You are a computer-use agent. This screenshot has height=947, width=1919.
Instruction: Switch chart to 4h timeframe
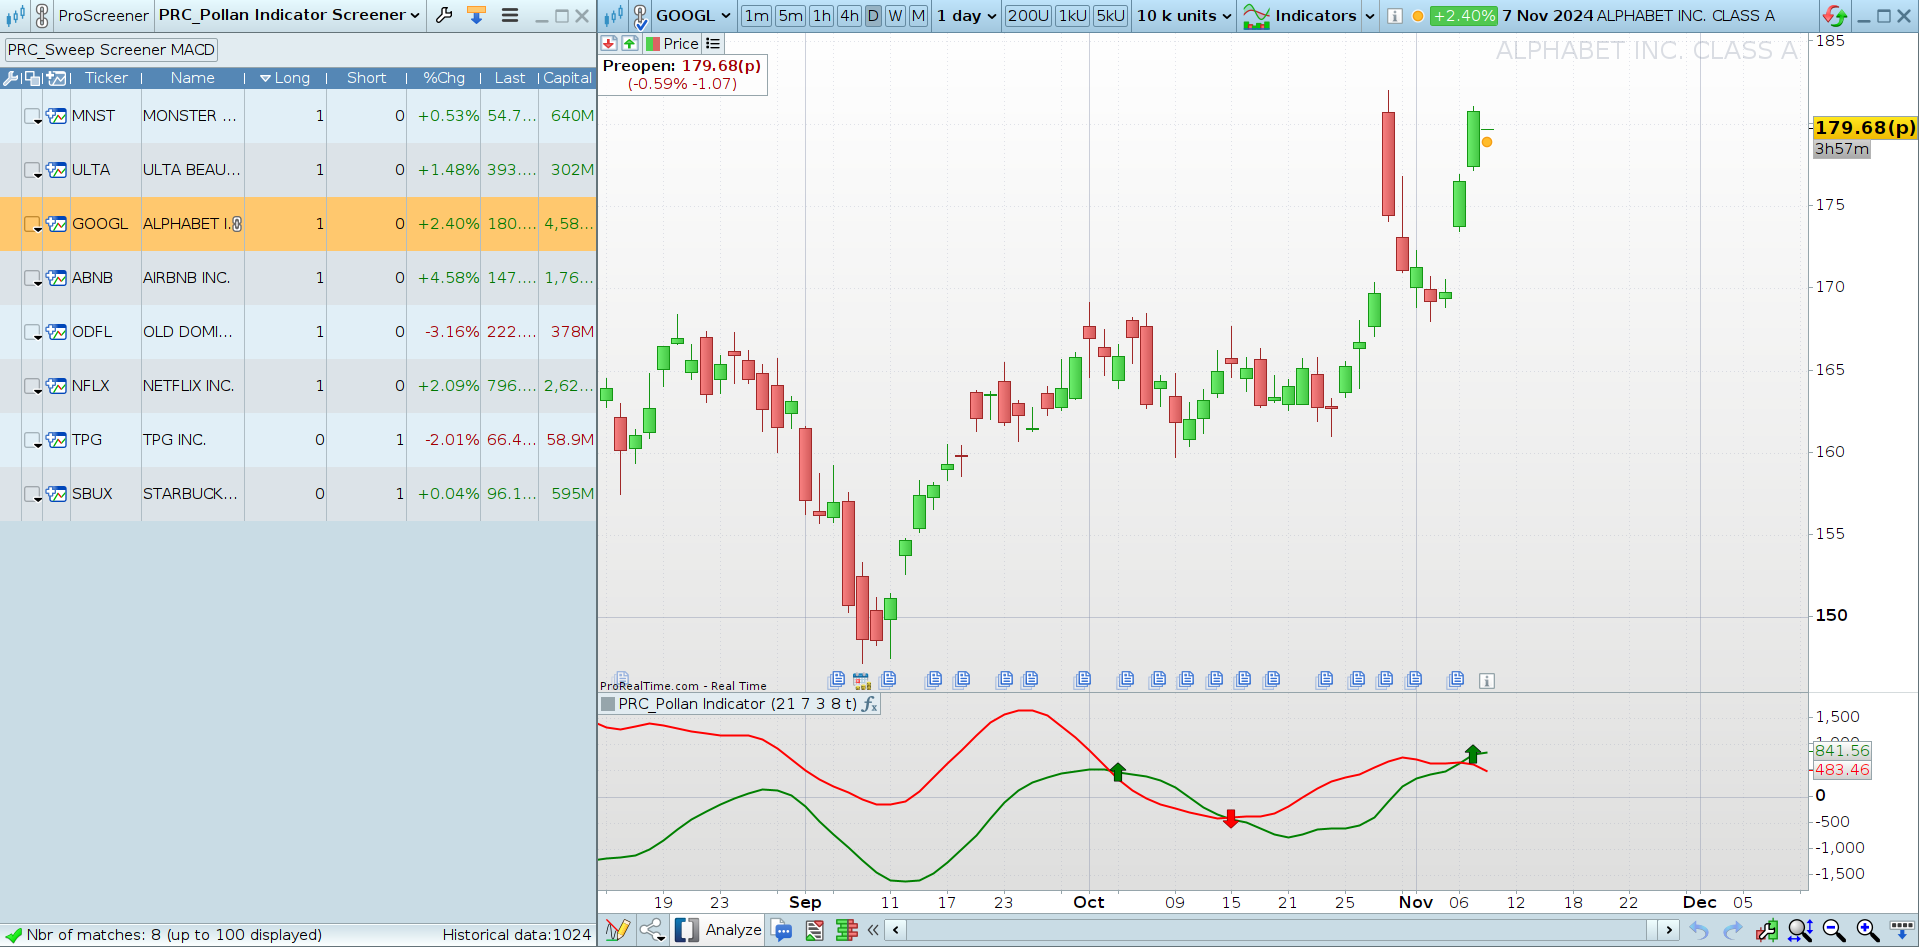(849, 15)
